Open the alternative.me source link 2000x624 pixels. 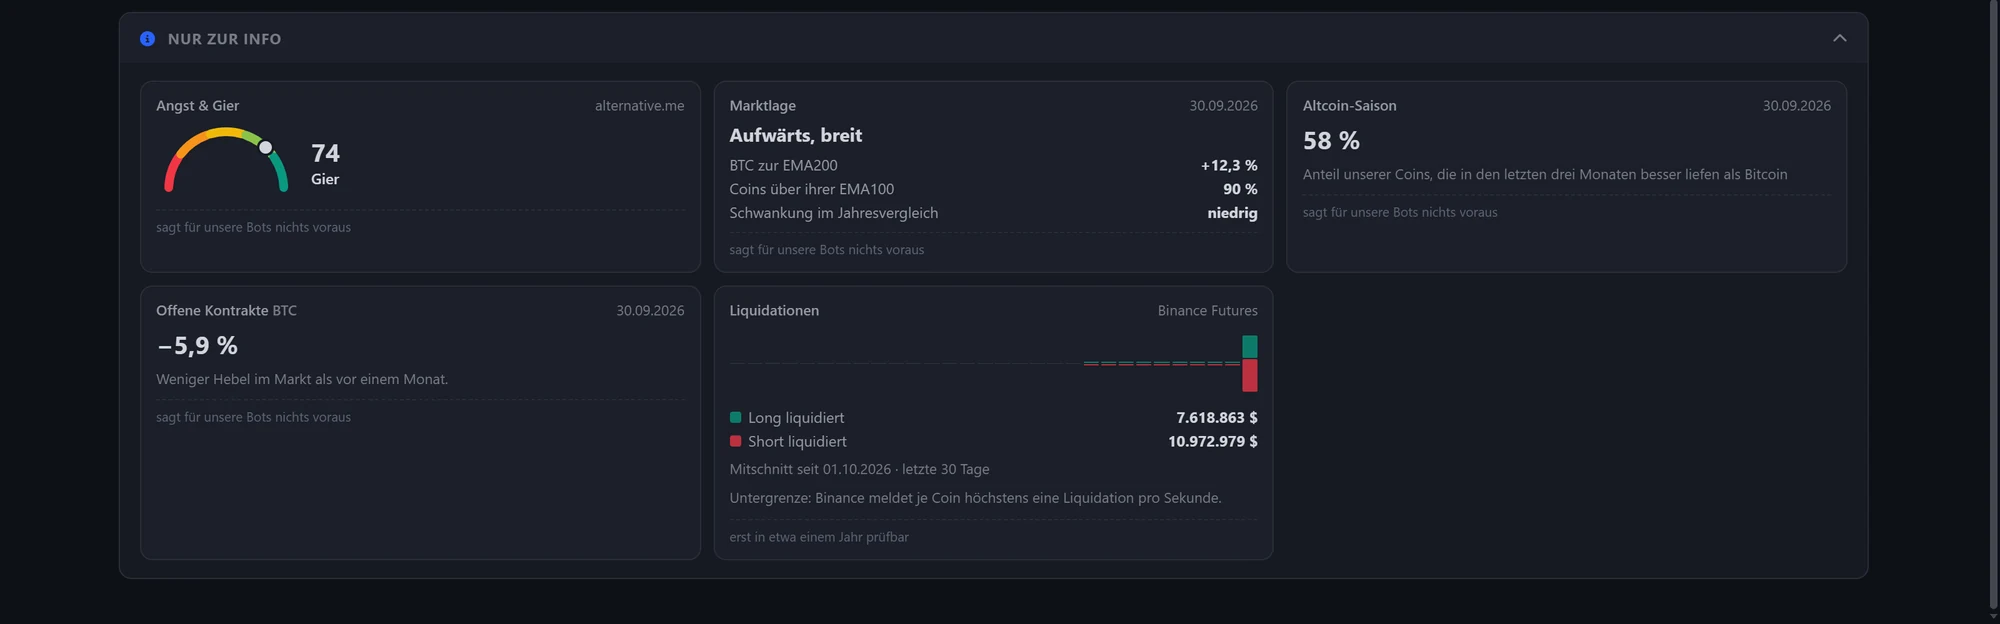coord(639,105)
